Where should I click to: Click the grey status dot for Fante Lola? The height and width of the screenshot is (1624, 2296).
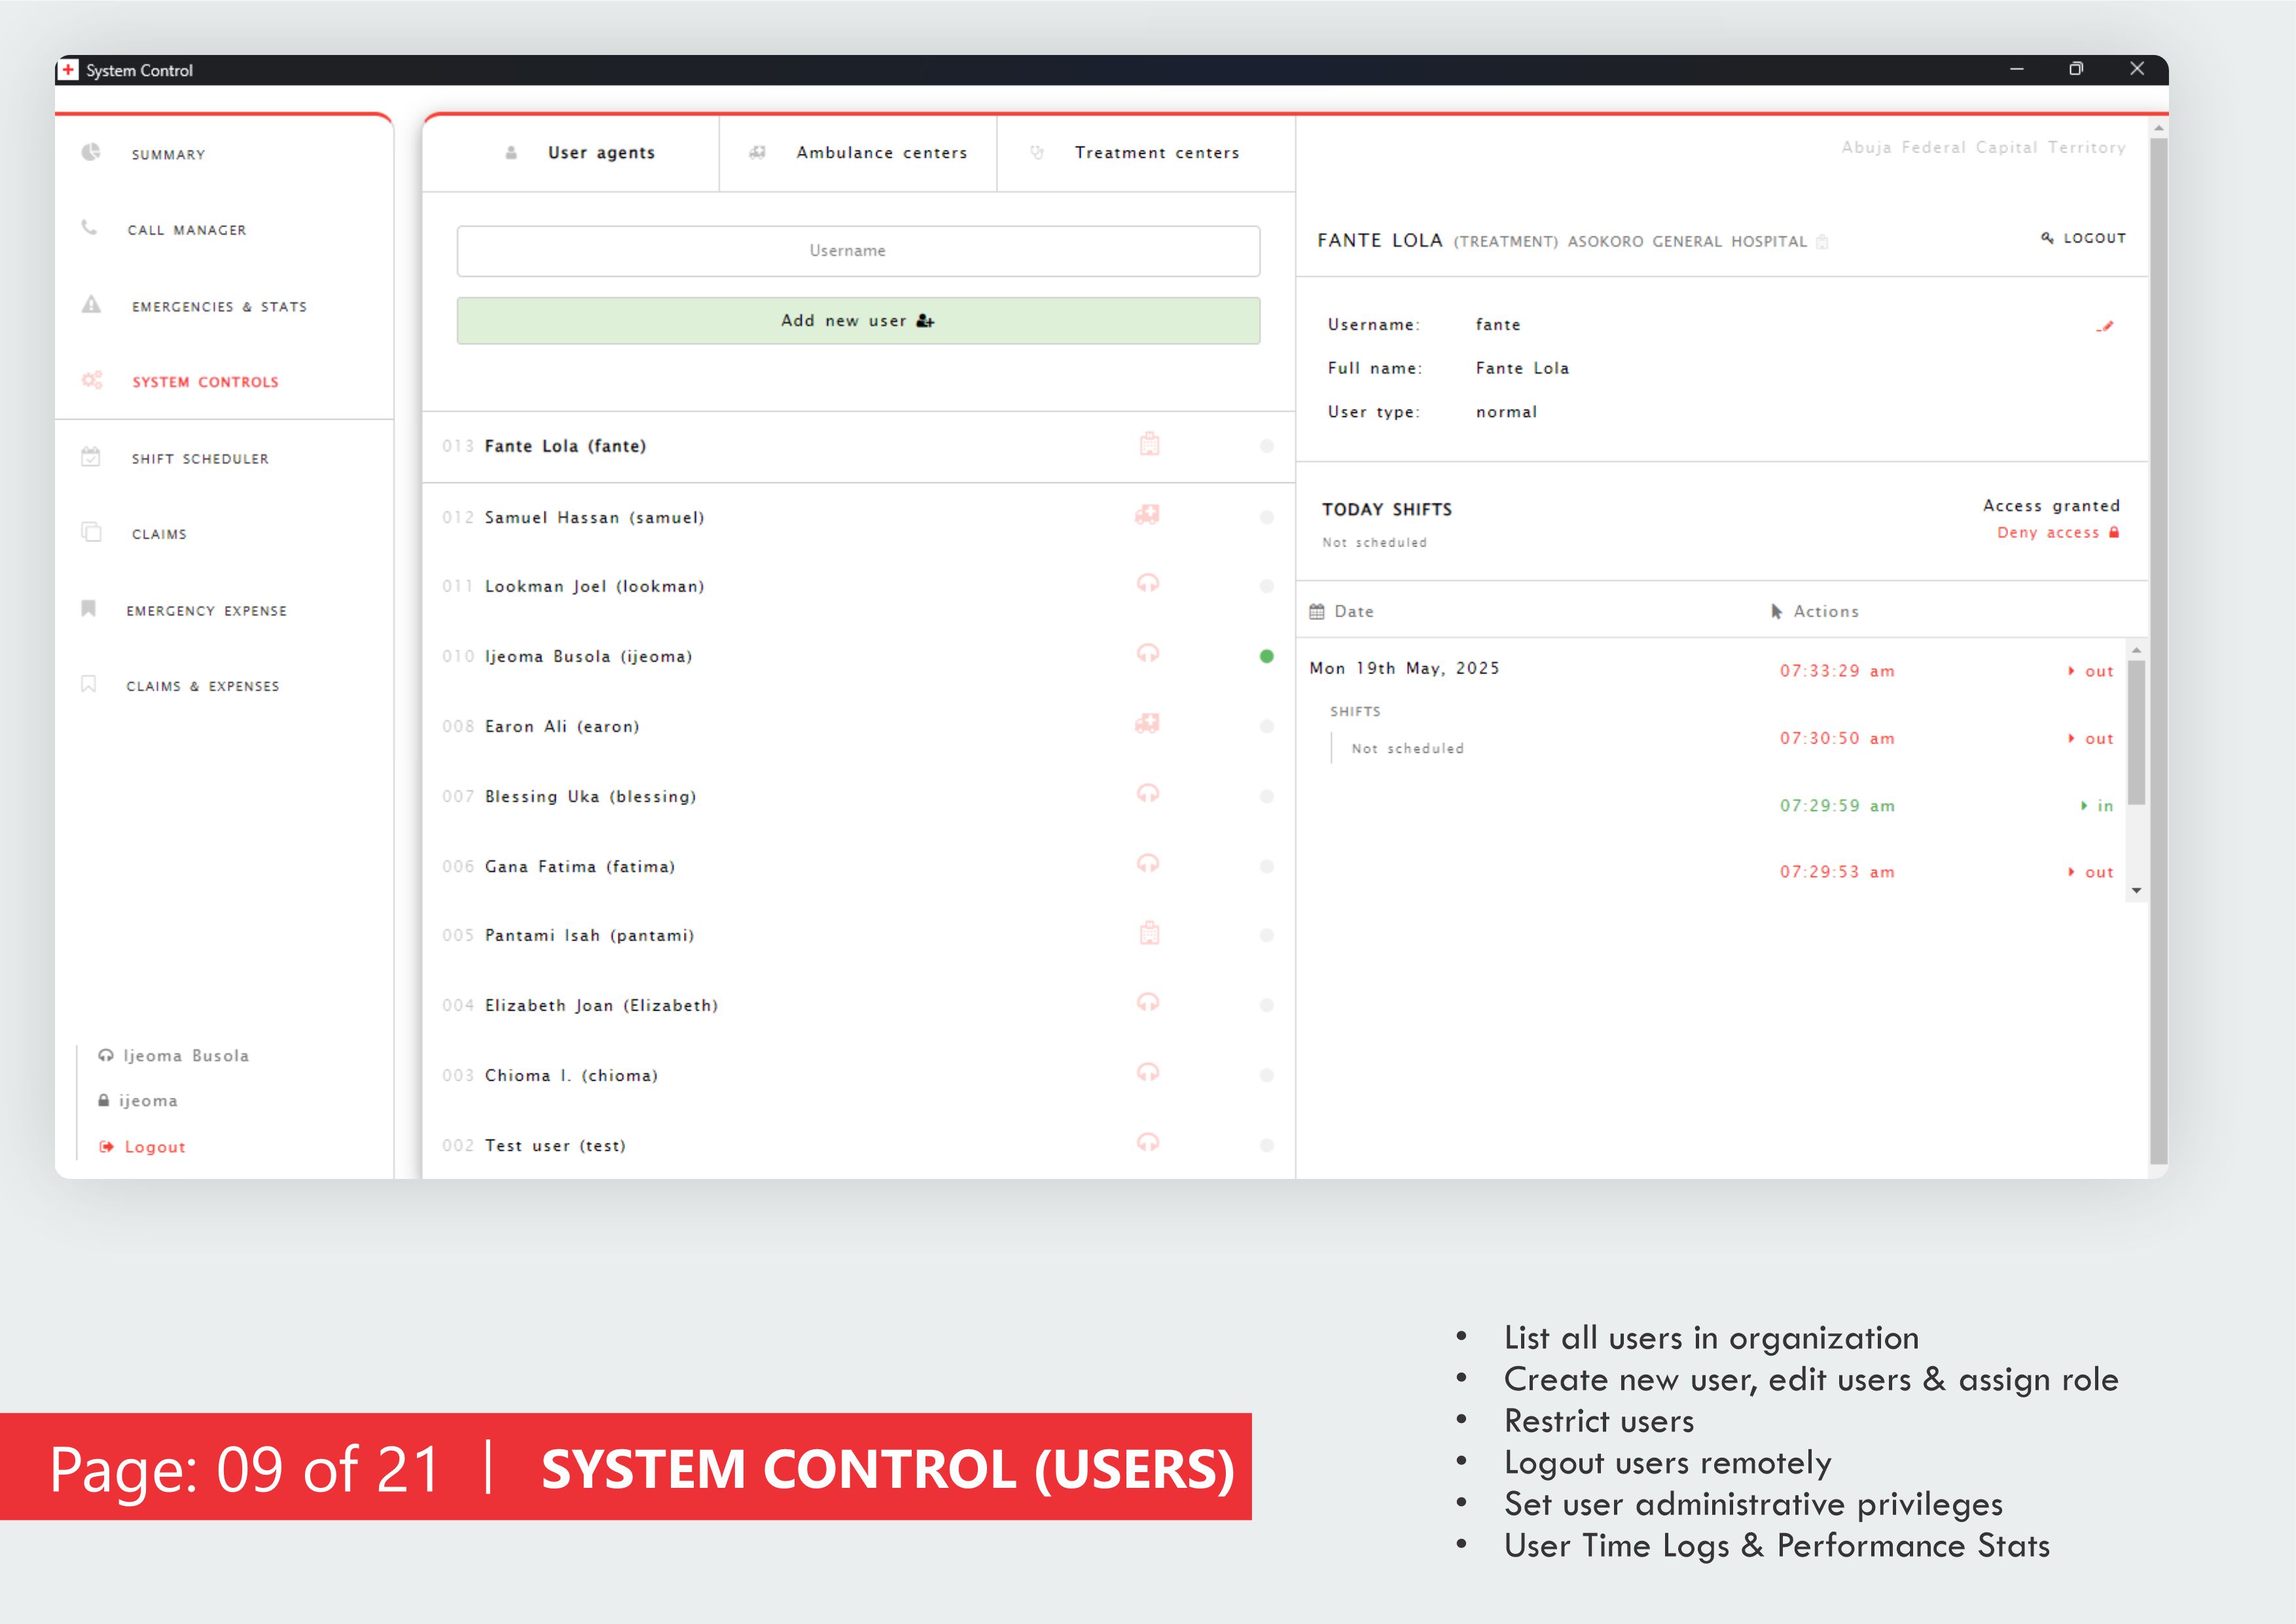[1267, 446]
